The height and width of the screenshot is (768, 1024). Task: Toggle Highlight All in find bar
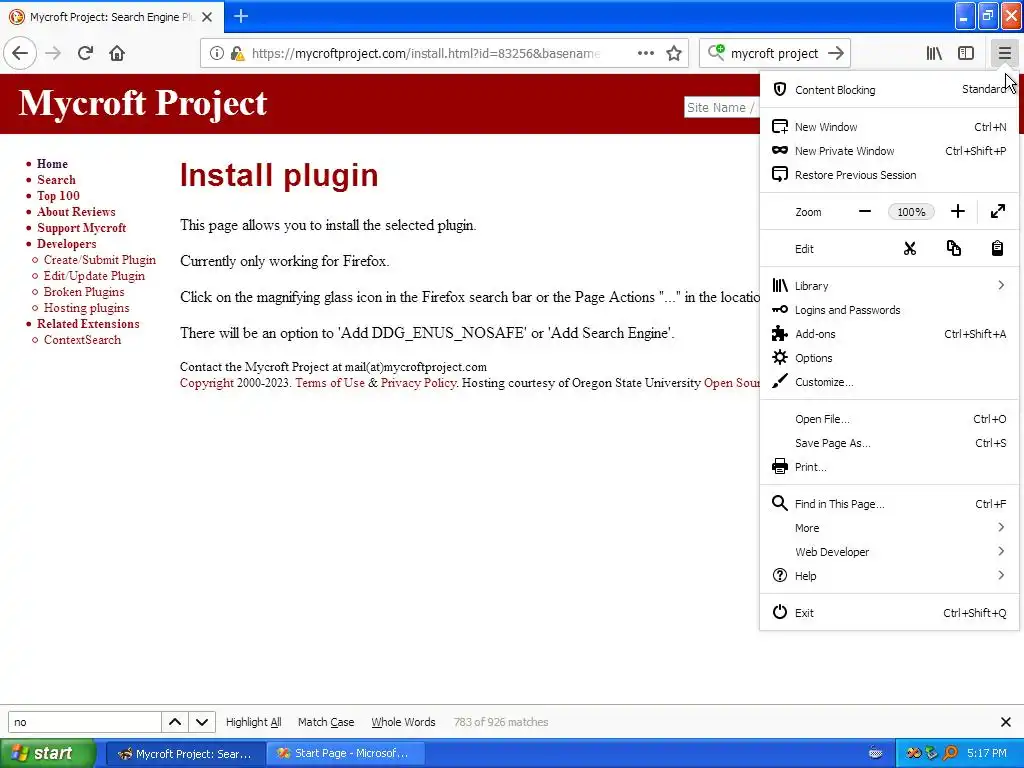click(253, 722)
